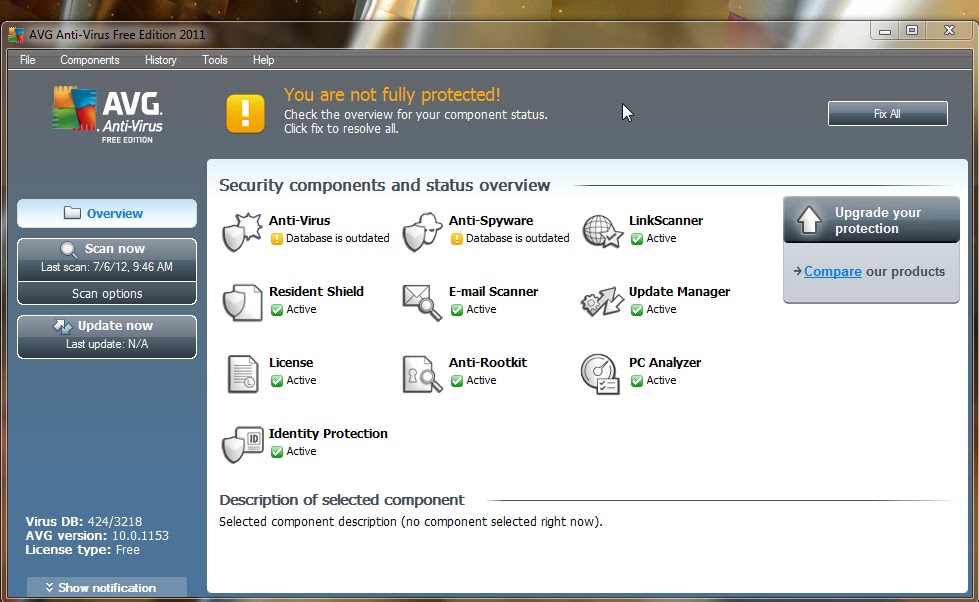Click 'You are not fully protected!' heading
Viewport: 979px width, 602px height.
(392, 95)
